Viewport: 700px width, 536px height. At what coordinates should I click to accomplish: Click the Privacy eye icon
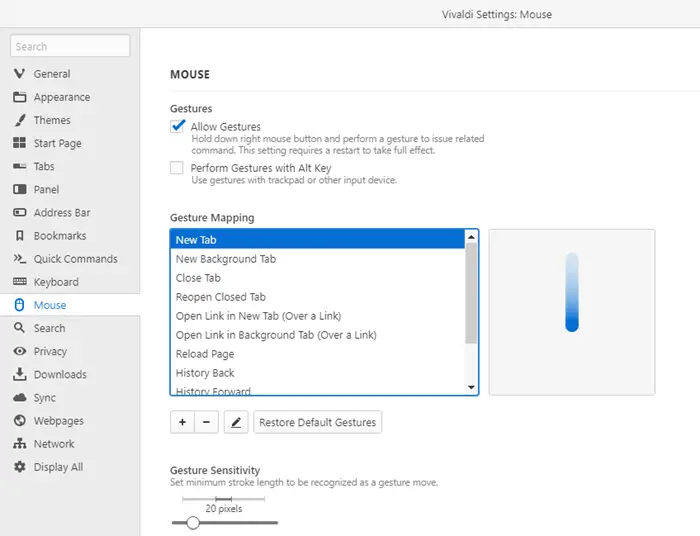tap(19, 351)
